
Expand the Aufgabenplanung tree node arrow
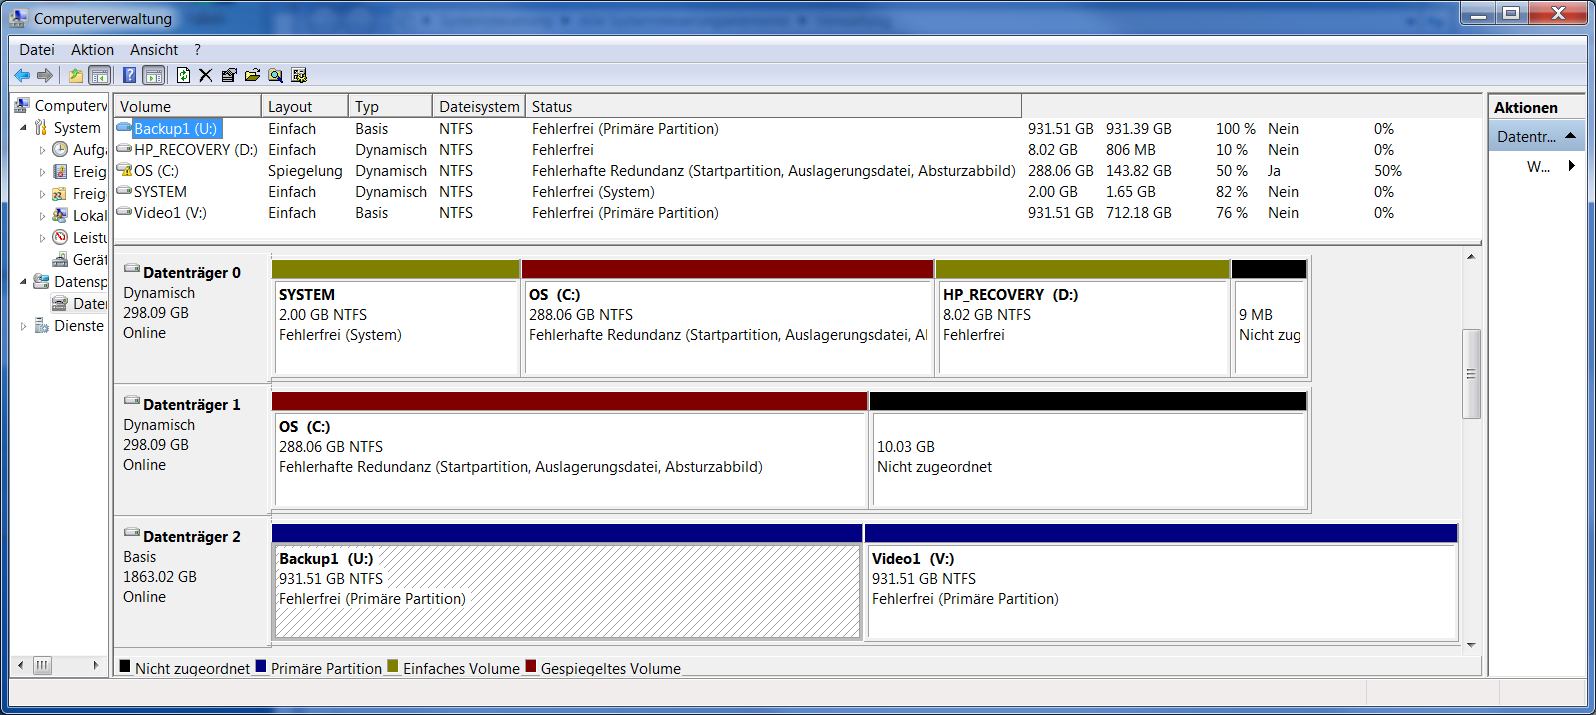click(x=42, y=150)
